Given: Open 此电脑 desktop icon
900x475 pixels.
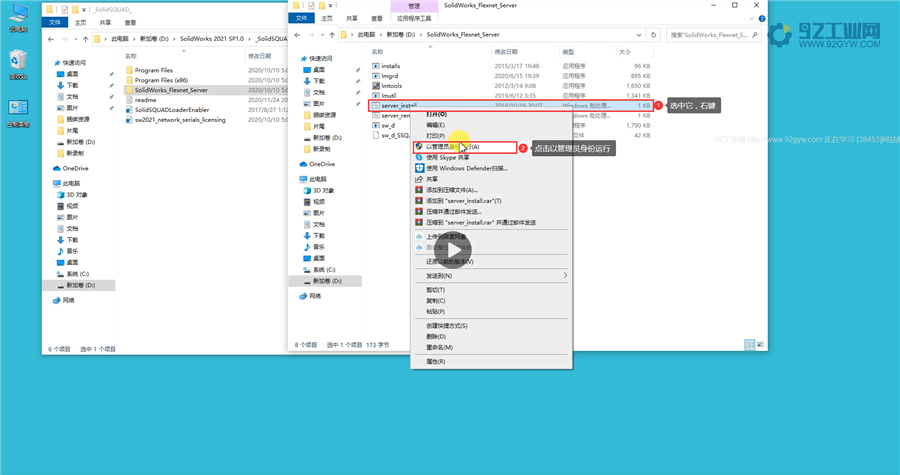Looking at the screenshot, I should pyautogui.click(x=18, y=17).
